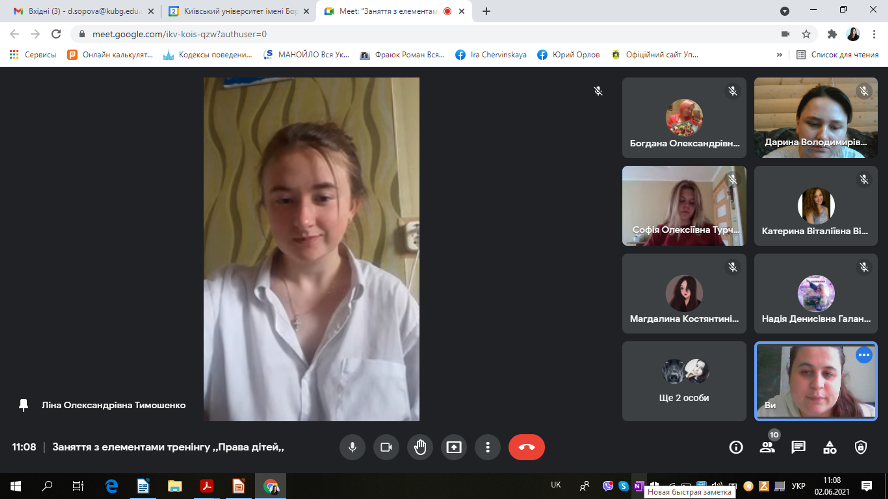Toggle the camera in Meet controls
This screenshot has height=499, width=888.
386,447
